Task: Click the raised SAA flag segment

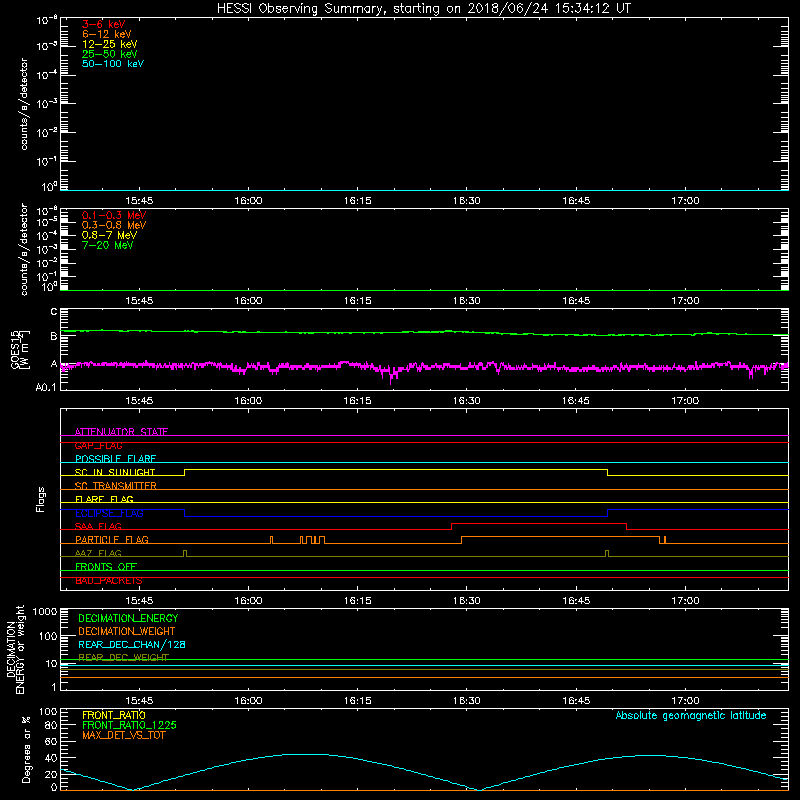Action: [x=539, y=523]
